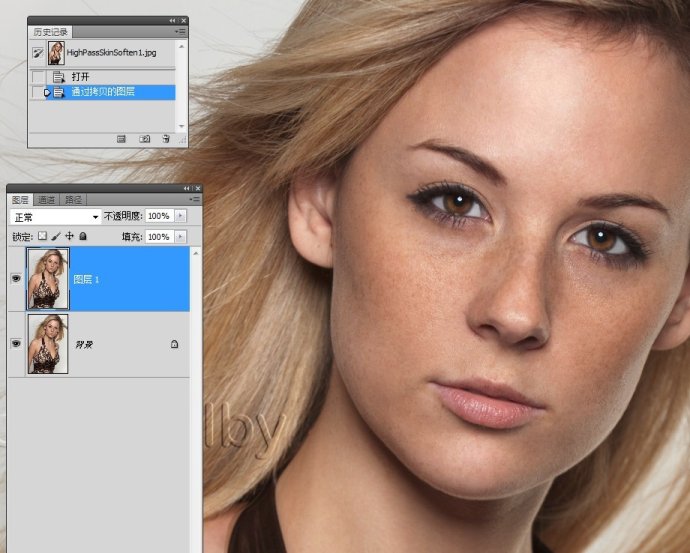Enable lock position cross-arrows icon
690x553 pixels.
coord(70,236)
